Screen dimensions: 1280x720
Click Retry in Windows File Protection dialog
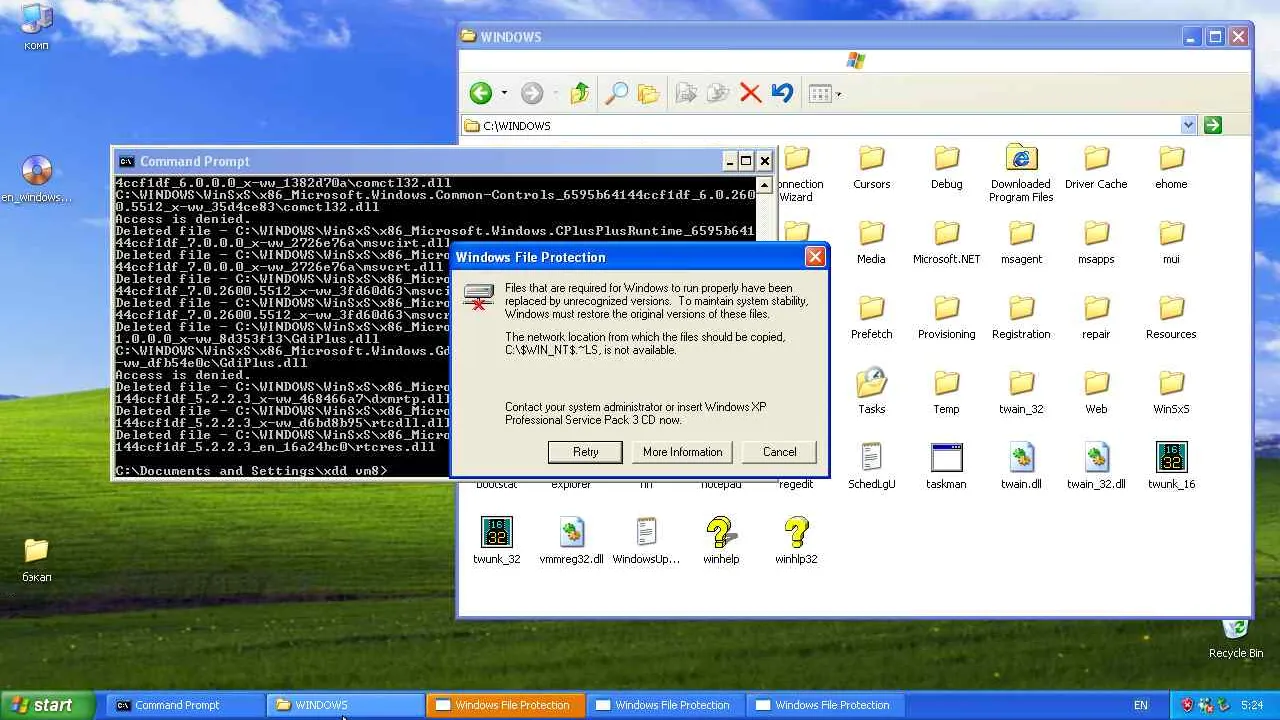point(585,452)
